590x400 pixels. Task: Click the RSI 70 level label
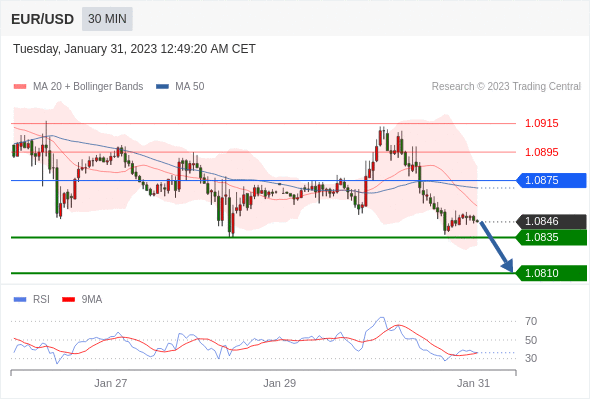point(531,321)
